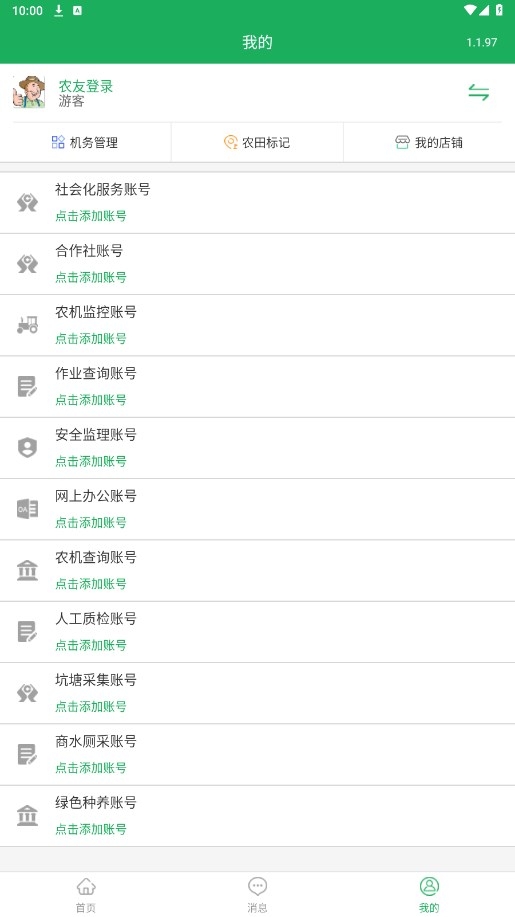Open 我的店铺 section
Viewport: 515px width, 917px height.
click(x=429, y=142)
